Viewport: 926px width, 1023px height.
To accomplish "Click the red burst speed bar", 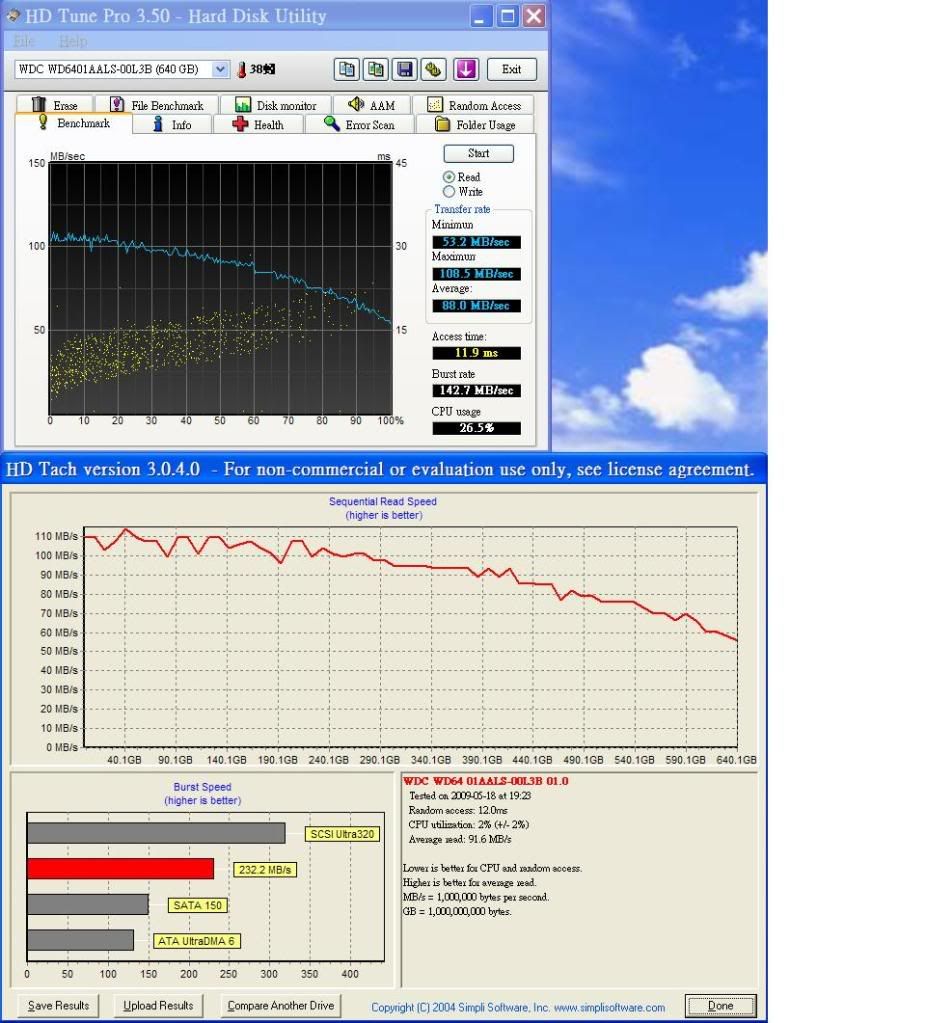I will pyautogui.click(x=121, y=869).
